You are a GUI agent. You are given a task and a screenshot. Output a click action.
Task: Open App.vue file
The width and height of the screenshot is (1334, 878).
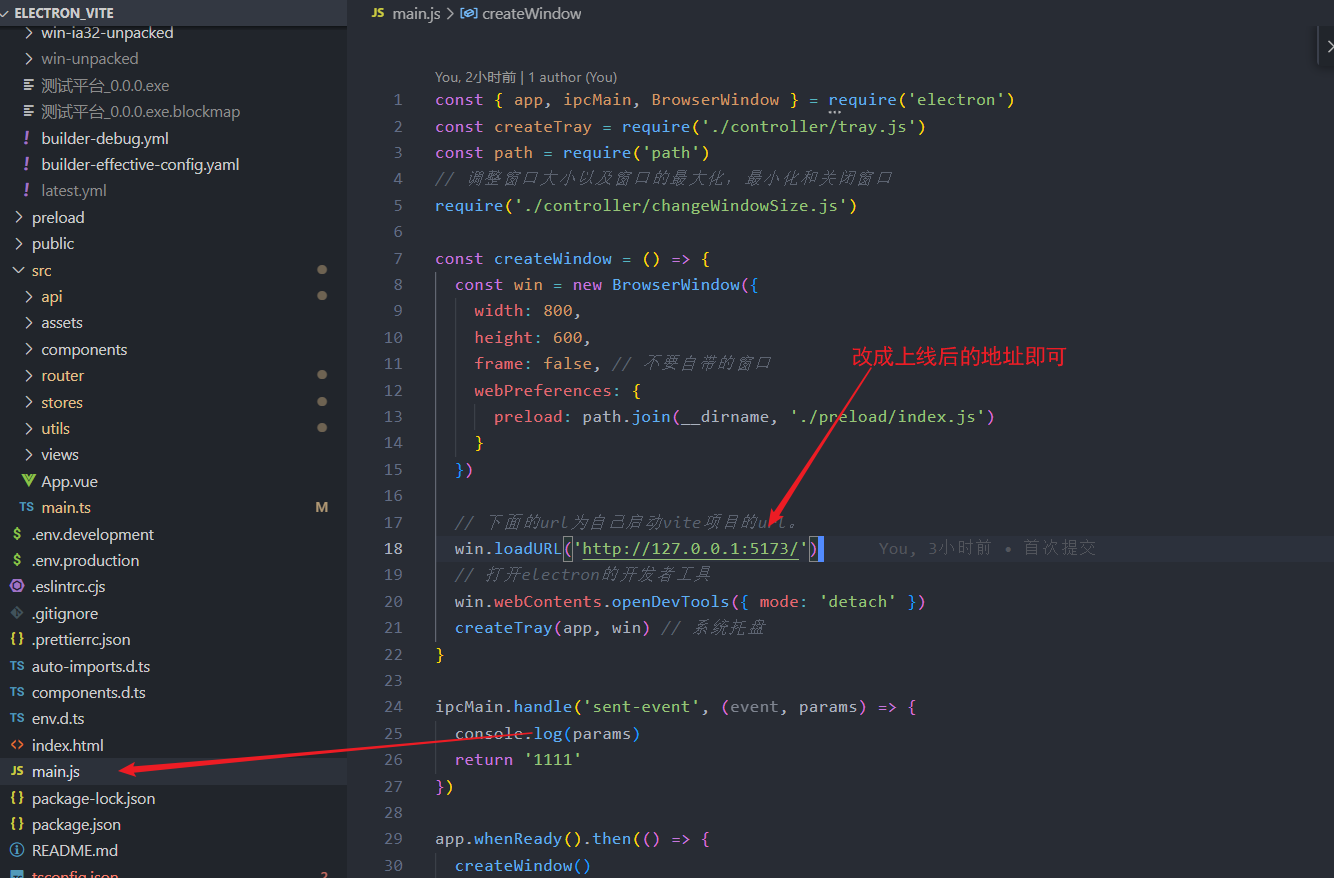click(x=69, y=482)
